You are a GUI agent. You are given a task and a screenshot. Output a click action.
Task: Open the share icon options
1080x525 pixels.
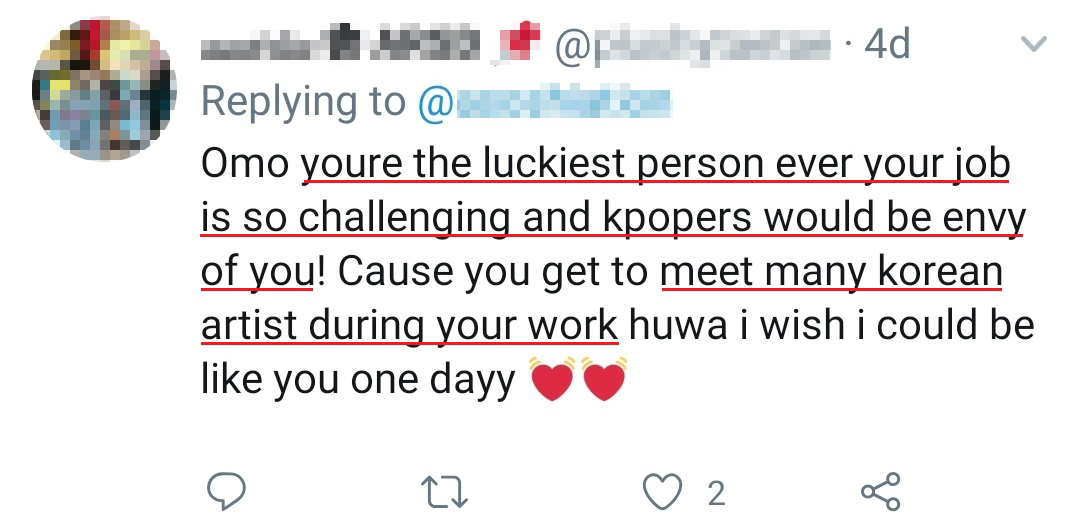[881, 491]
